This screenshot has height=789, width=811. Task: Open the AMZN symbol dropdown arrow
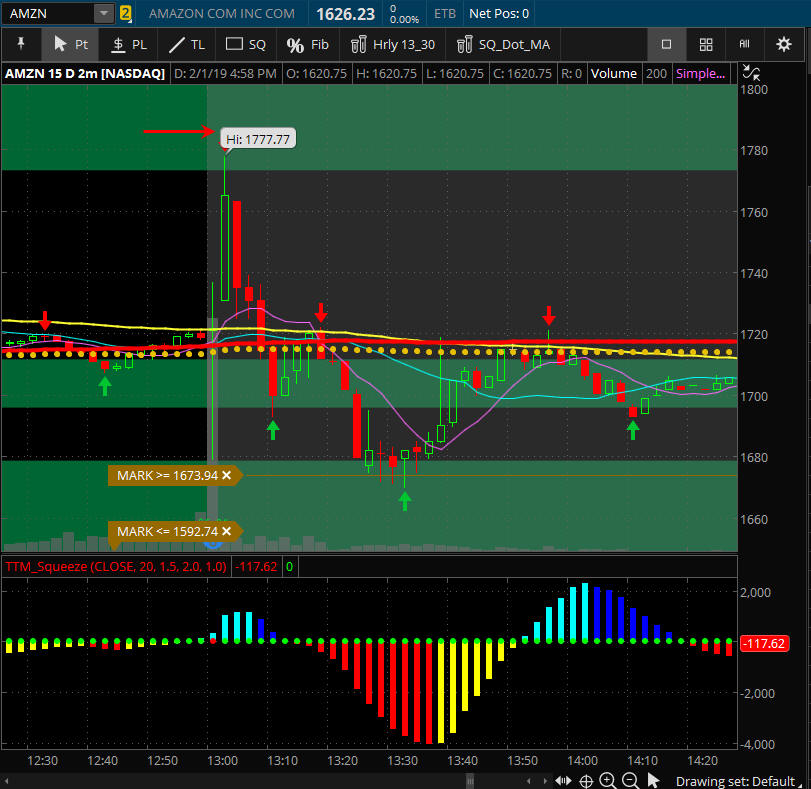[103, 14]
